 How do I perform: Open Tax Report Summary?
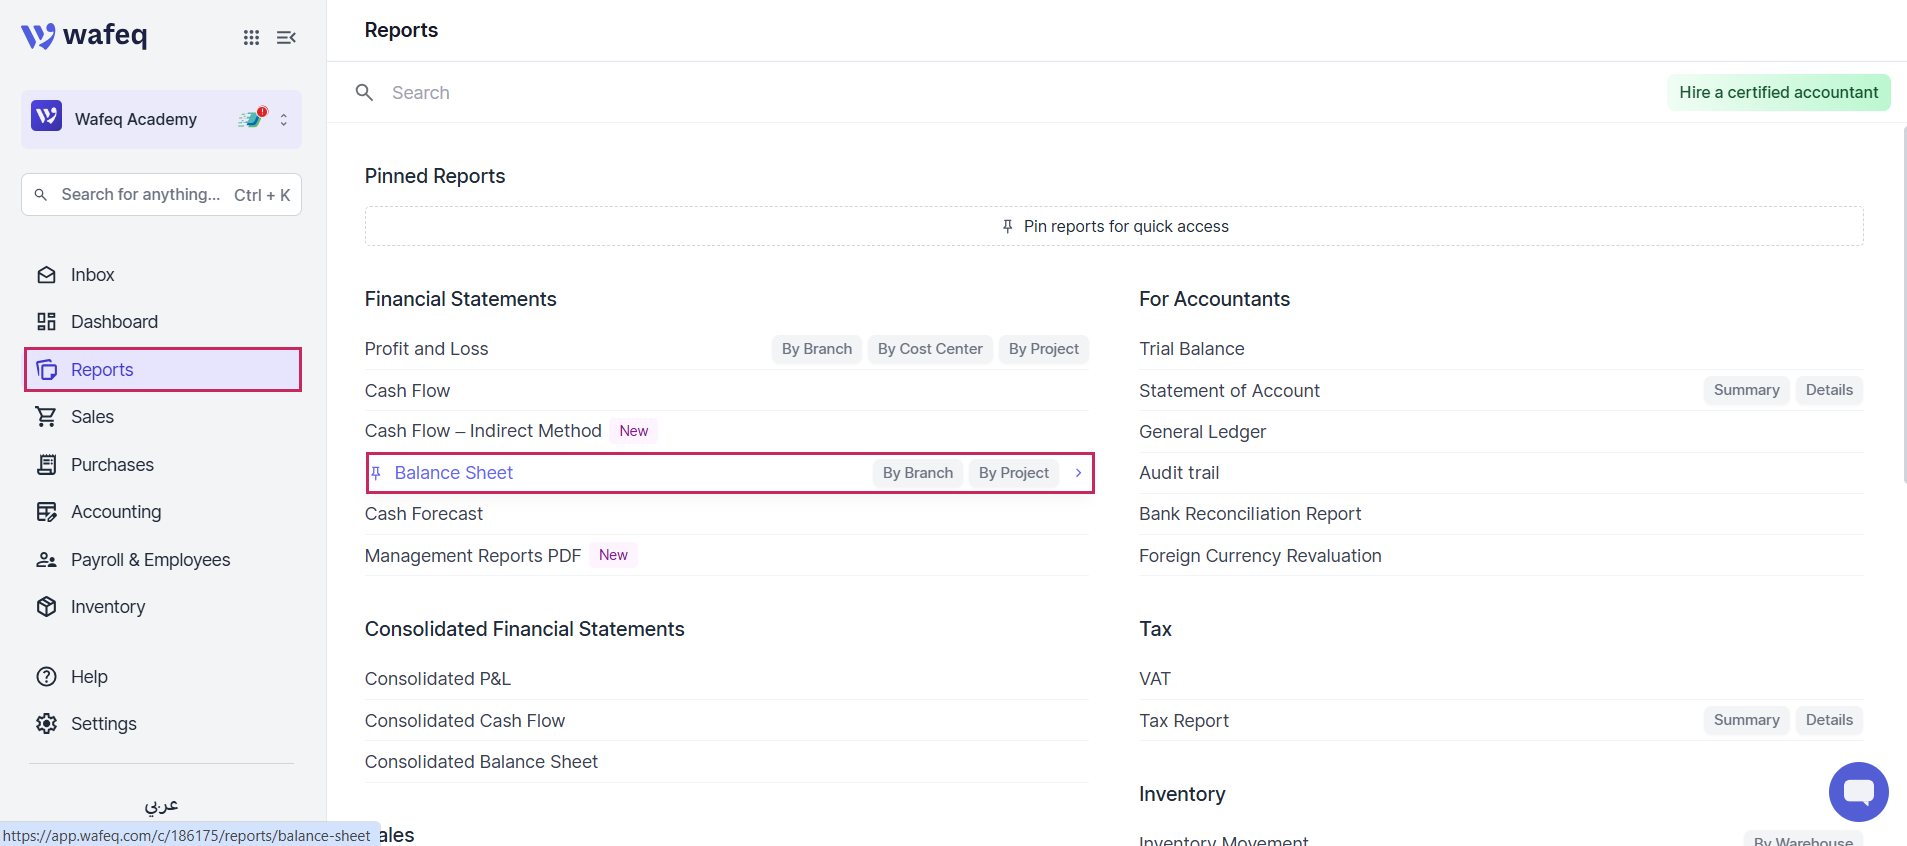pyautogui.click(x=1746, y=720)
